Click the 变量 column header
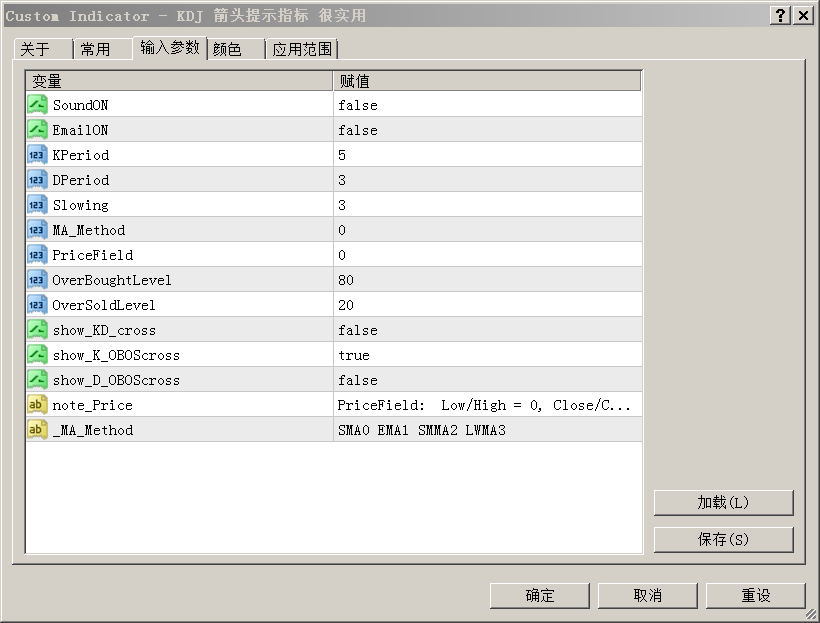820x623 pixels. (x=179, y=81)
